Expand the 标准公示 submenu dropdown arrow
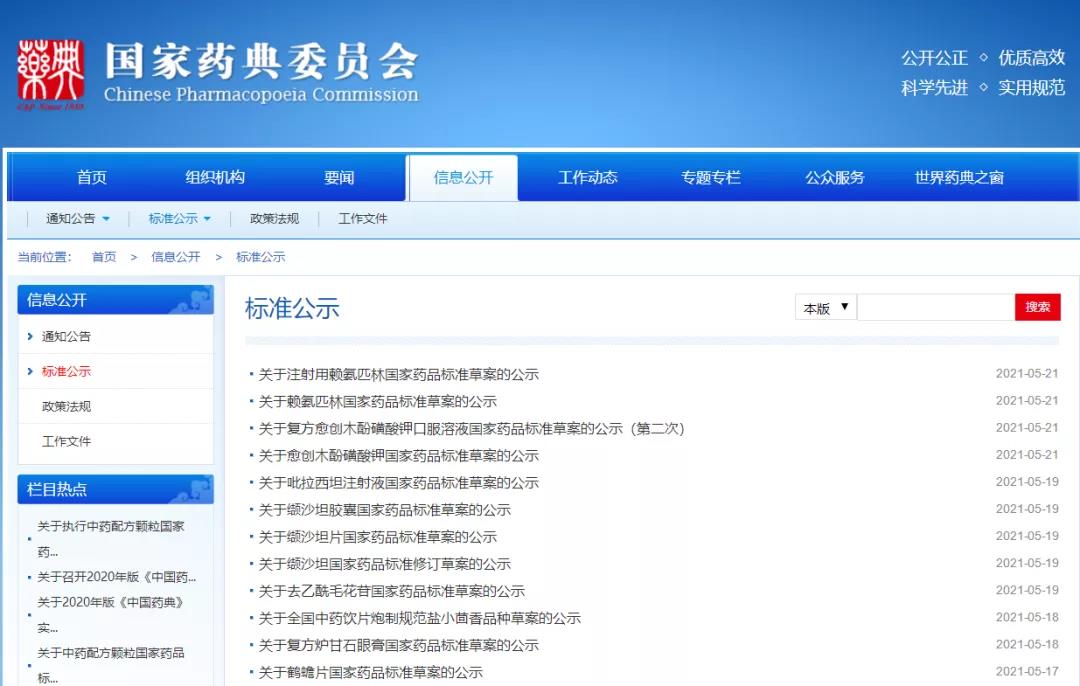Viewport: 1080px width, 686px height. coord(208,219)
